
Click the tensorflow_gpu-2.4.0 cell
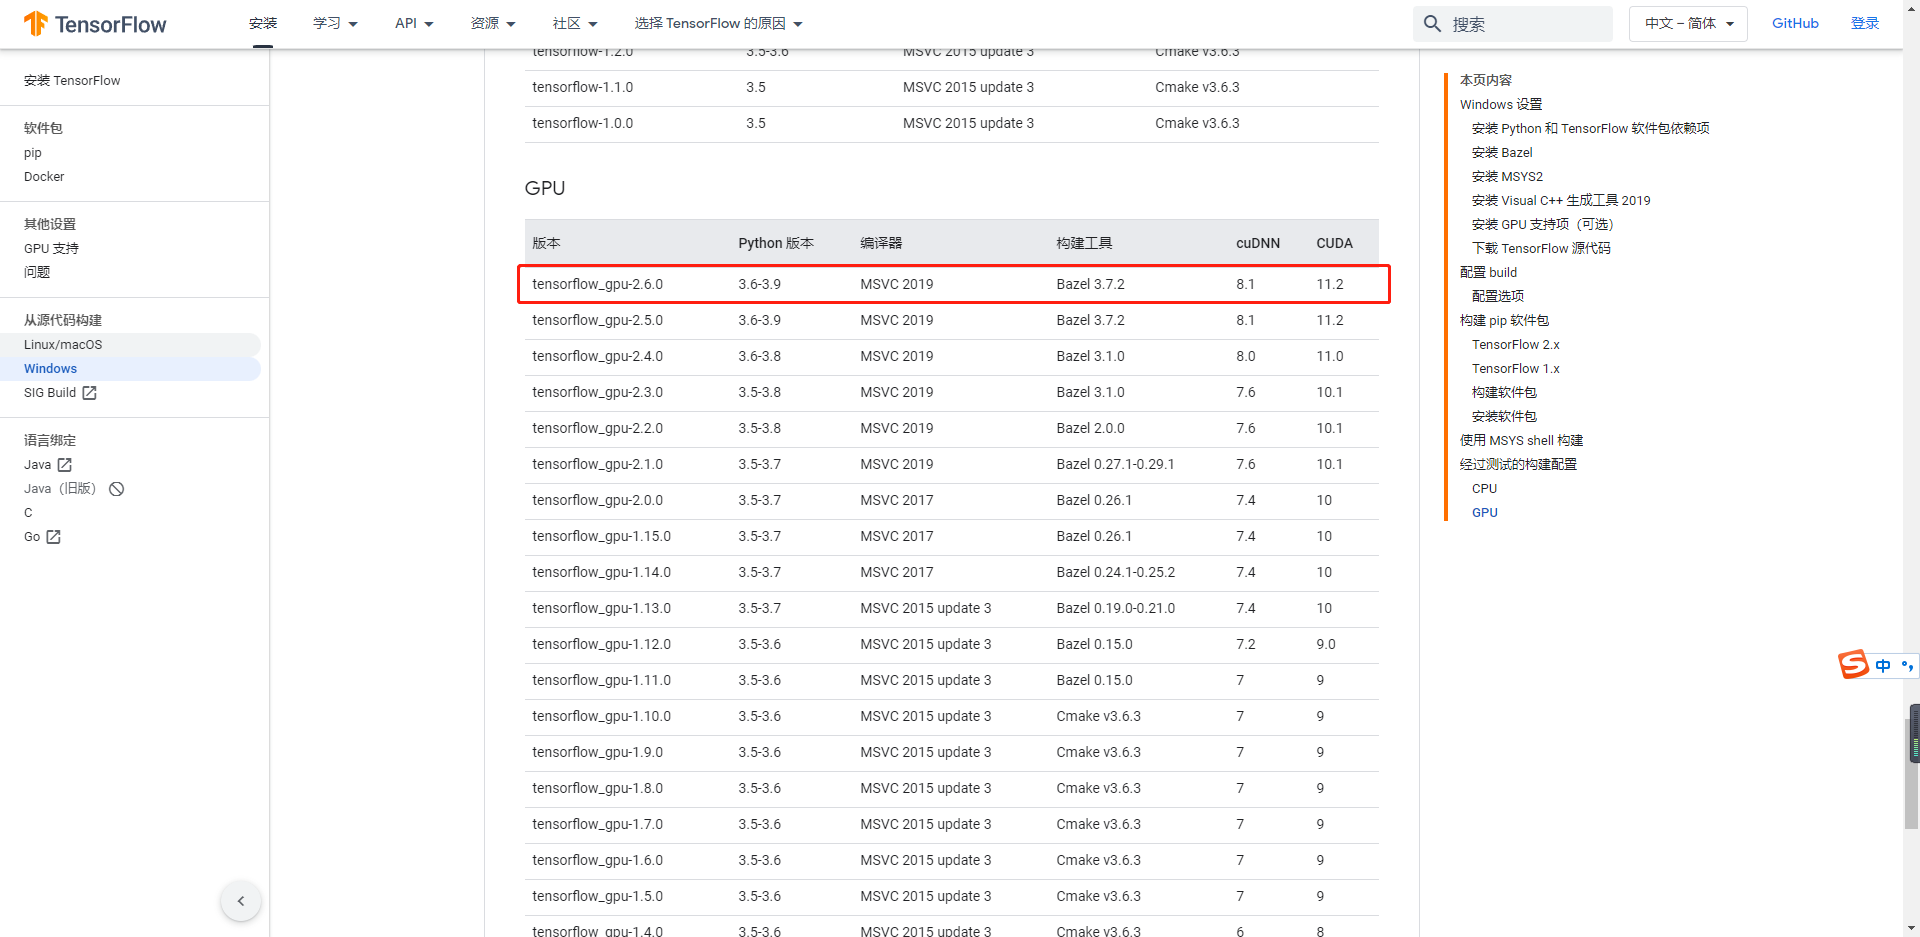(x=598, y=357)
